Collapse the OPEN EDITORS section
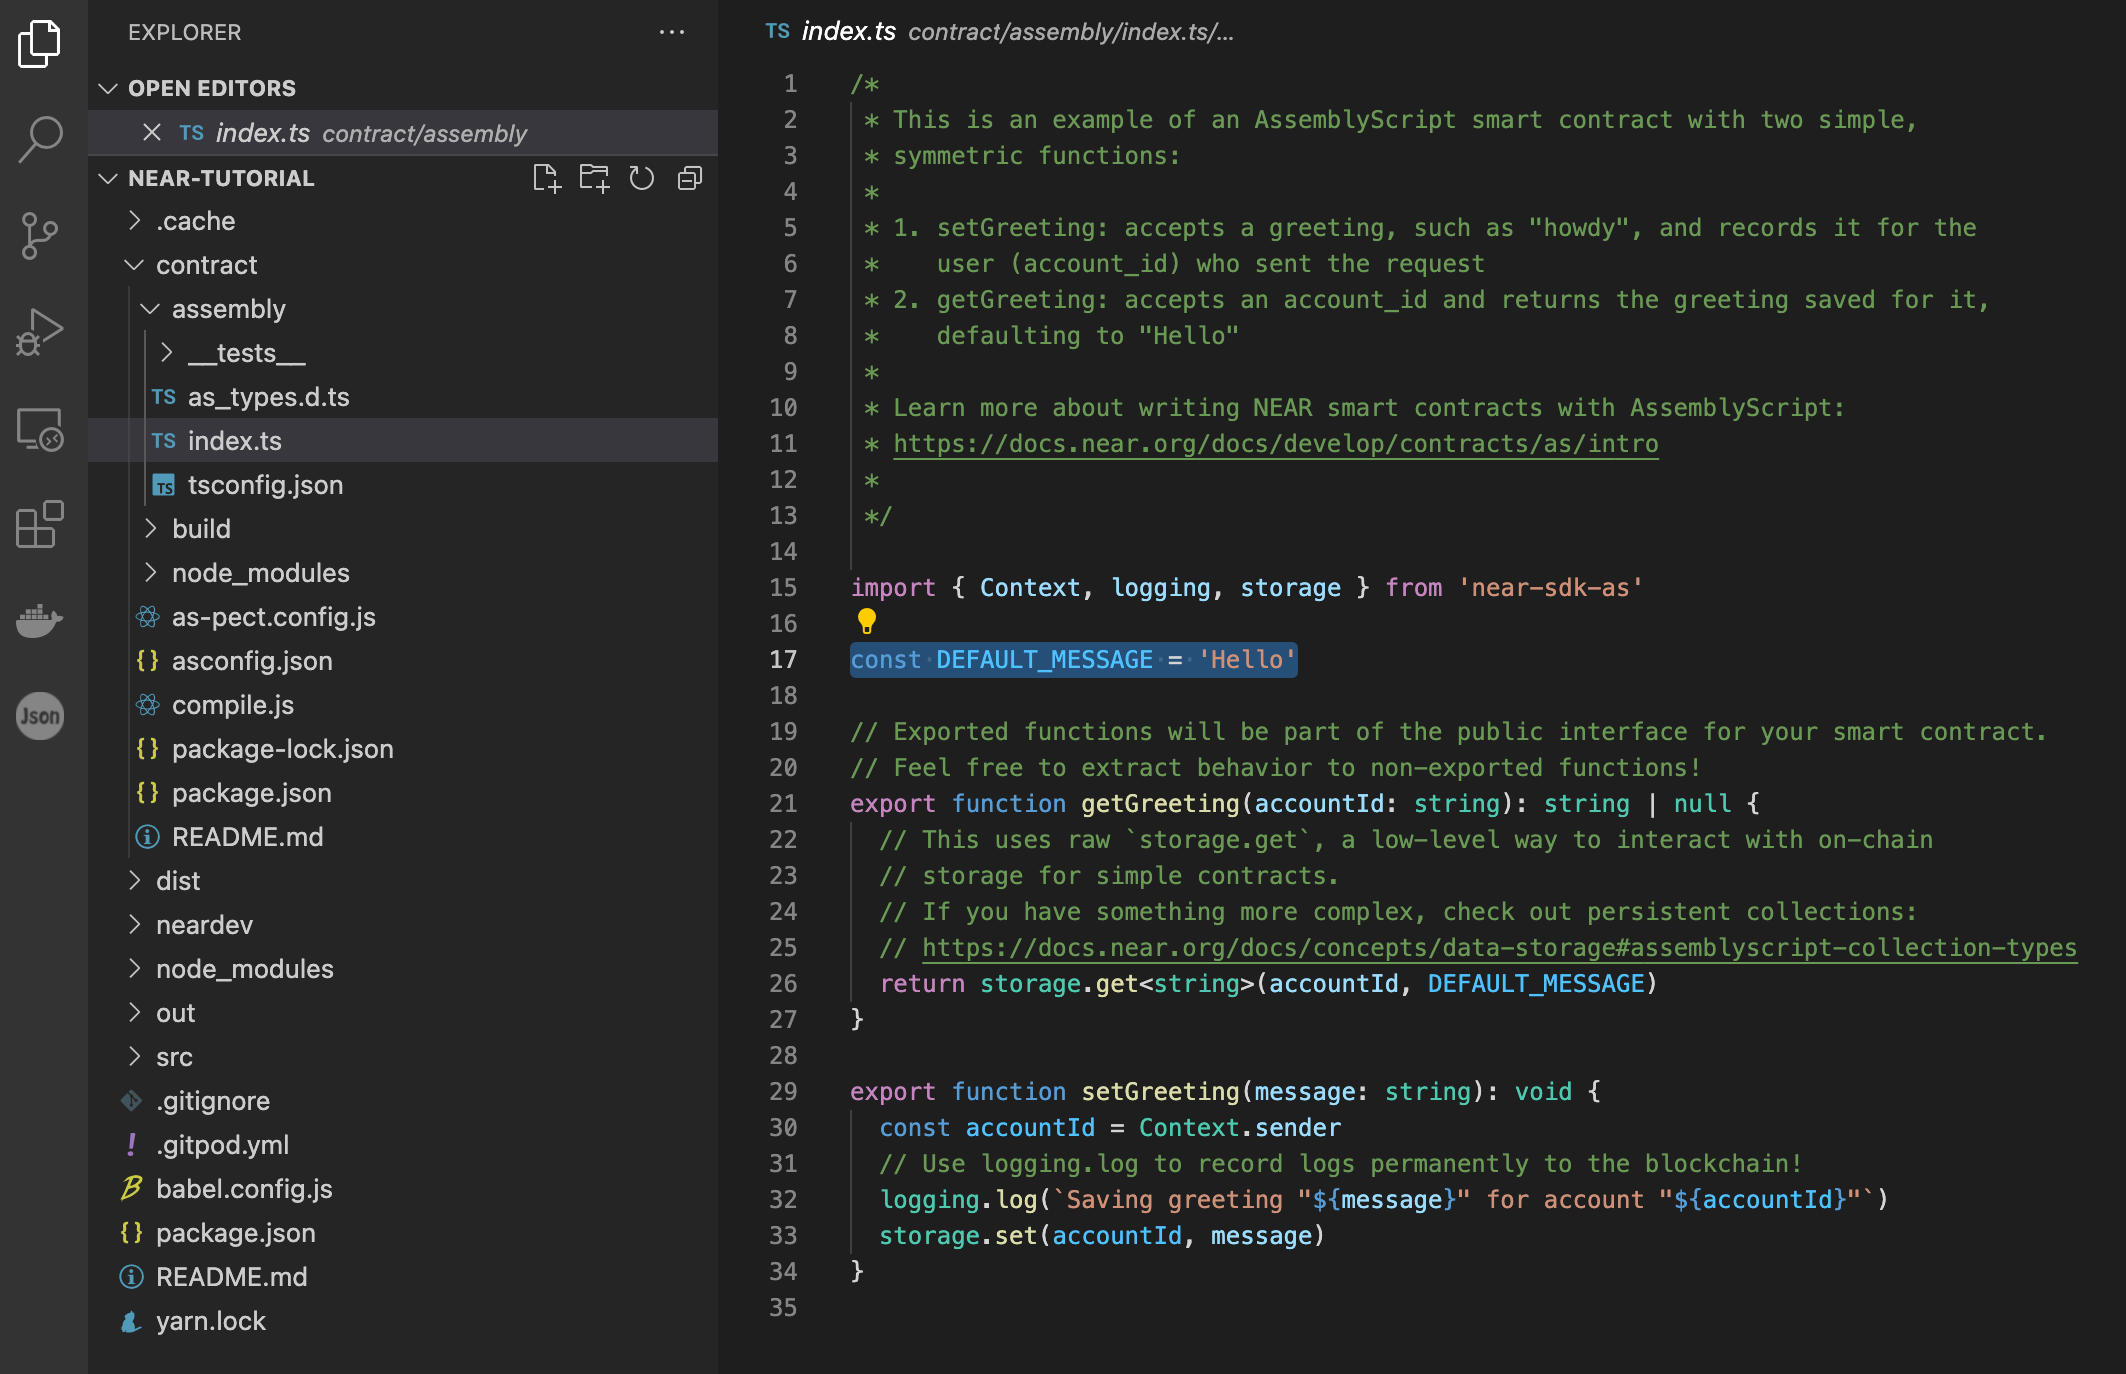2126x1374 pixels. pos(108,89)
